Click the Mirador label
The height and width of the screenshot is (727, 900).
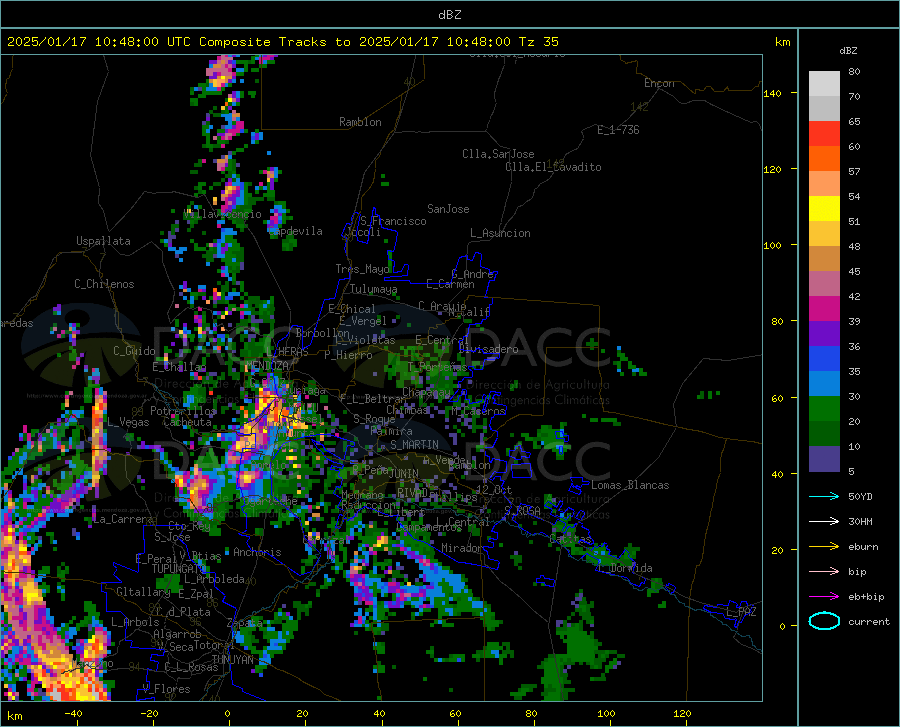coord(462,548)
